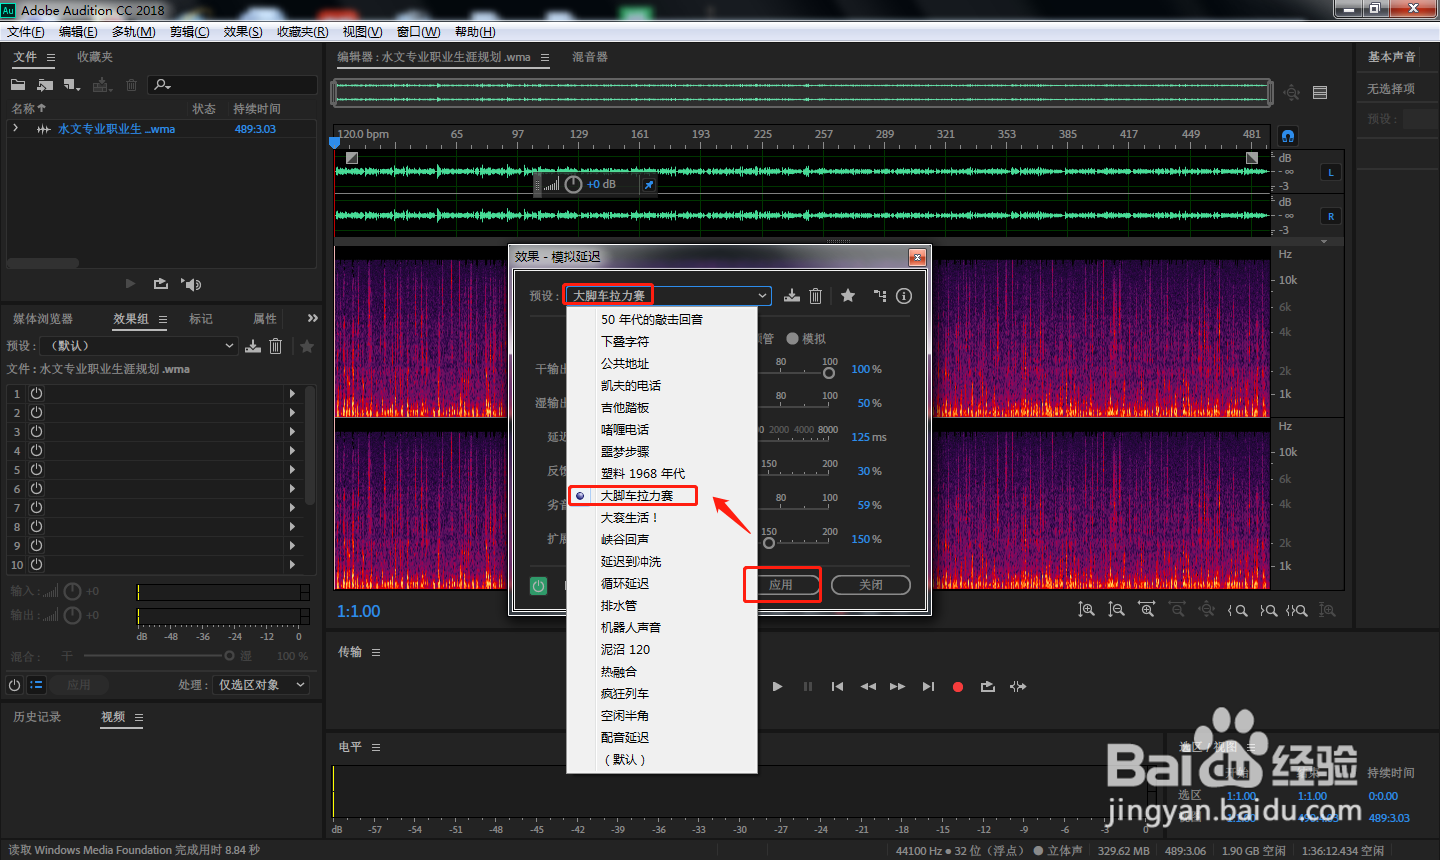
Task: Click the list view icon above the timeline
Action: point(1320,93)
